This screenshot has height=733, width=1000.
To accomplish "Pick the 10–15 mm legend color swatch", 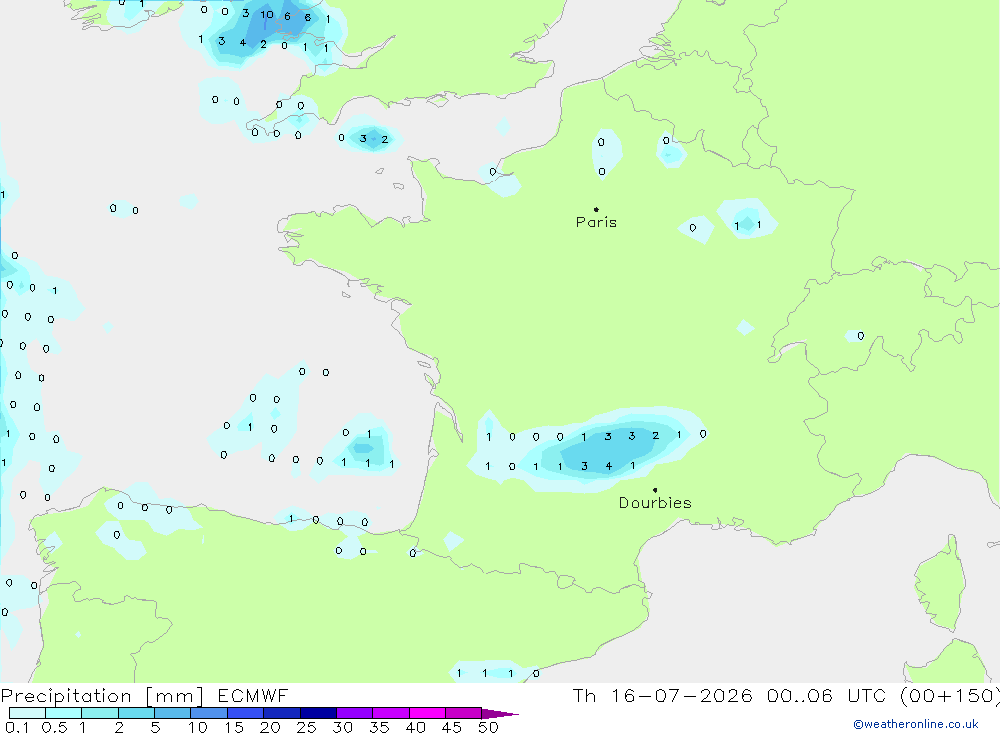I will (209, 713).
